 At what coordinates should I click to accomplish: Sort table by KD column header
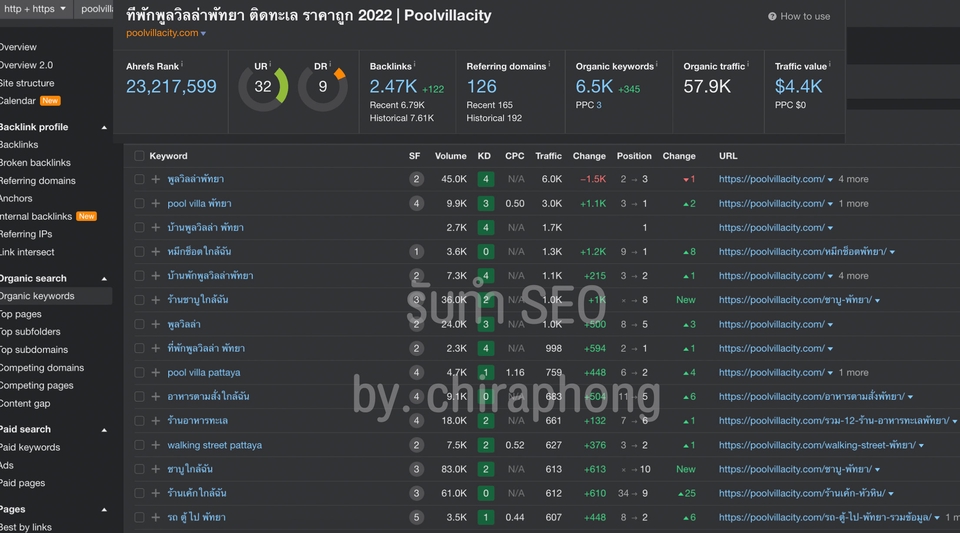click(484, 156)
